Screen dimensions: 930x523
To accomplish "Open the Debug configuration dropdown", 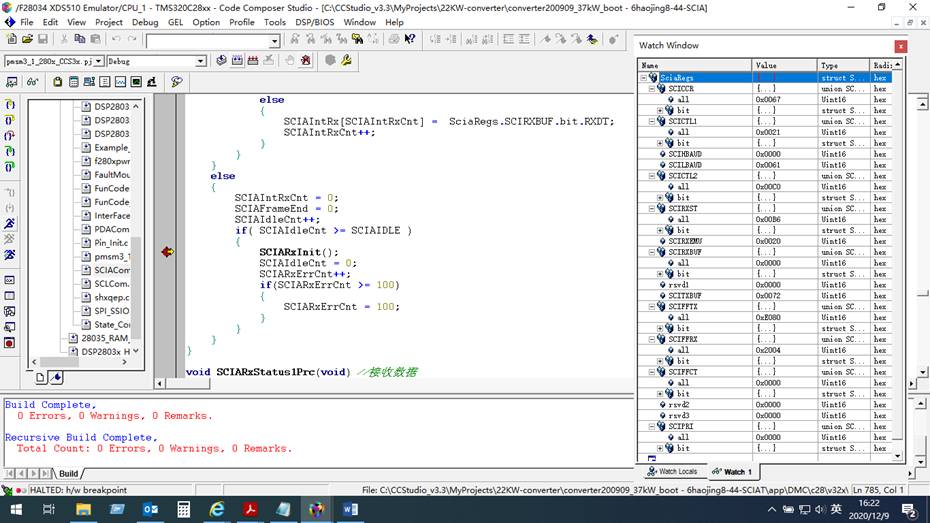I will click(200, 61).
